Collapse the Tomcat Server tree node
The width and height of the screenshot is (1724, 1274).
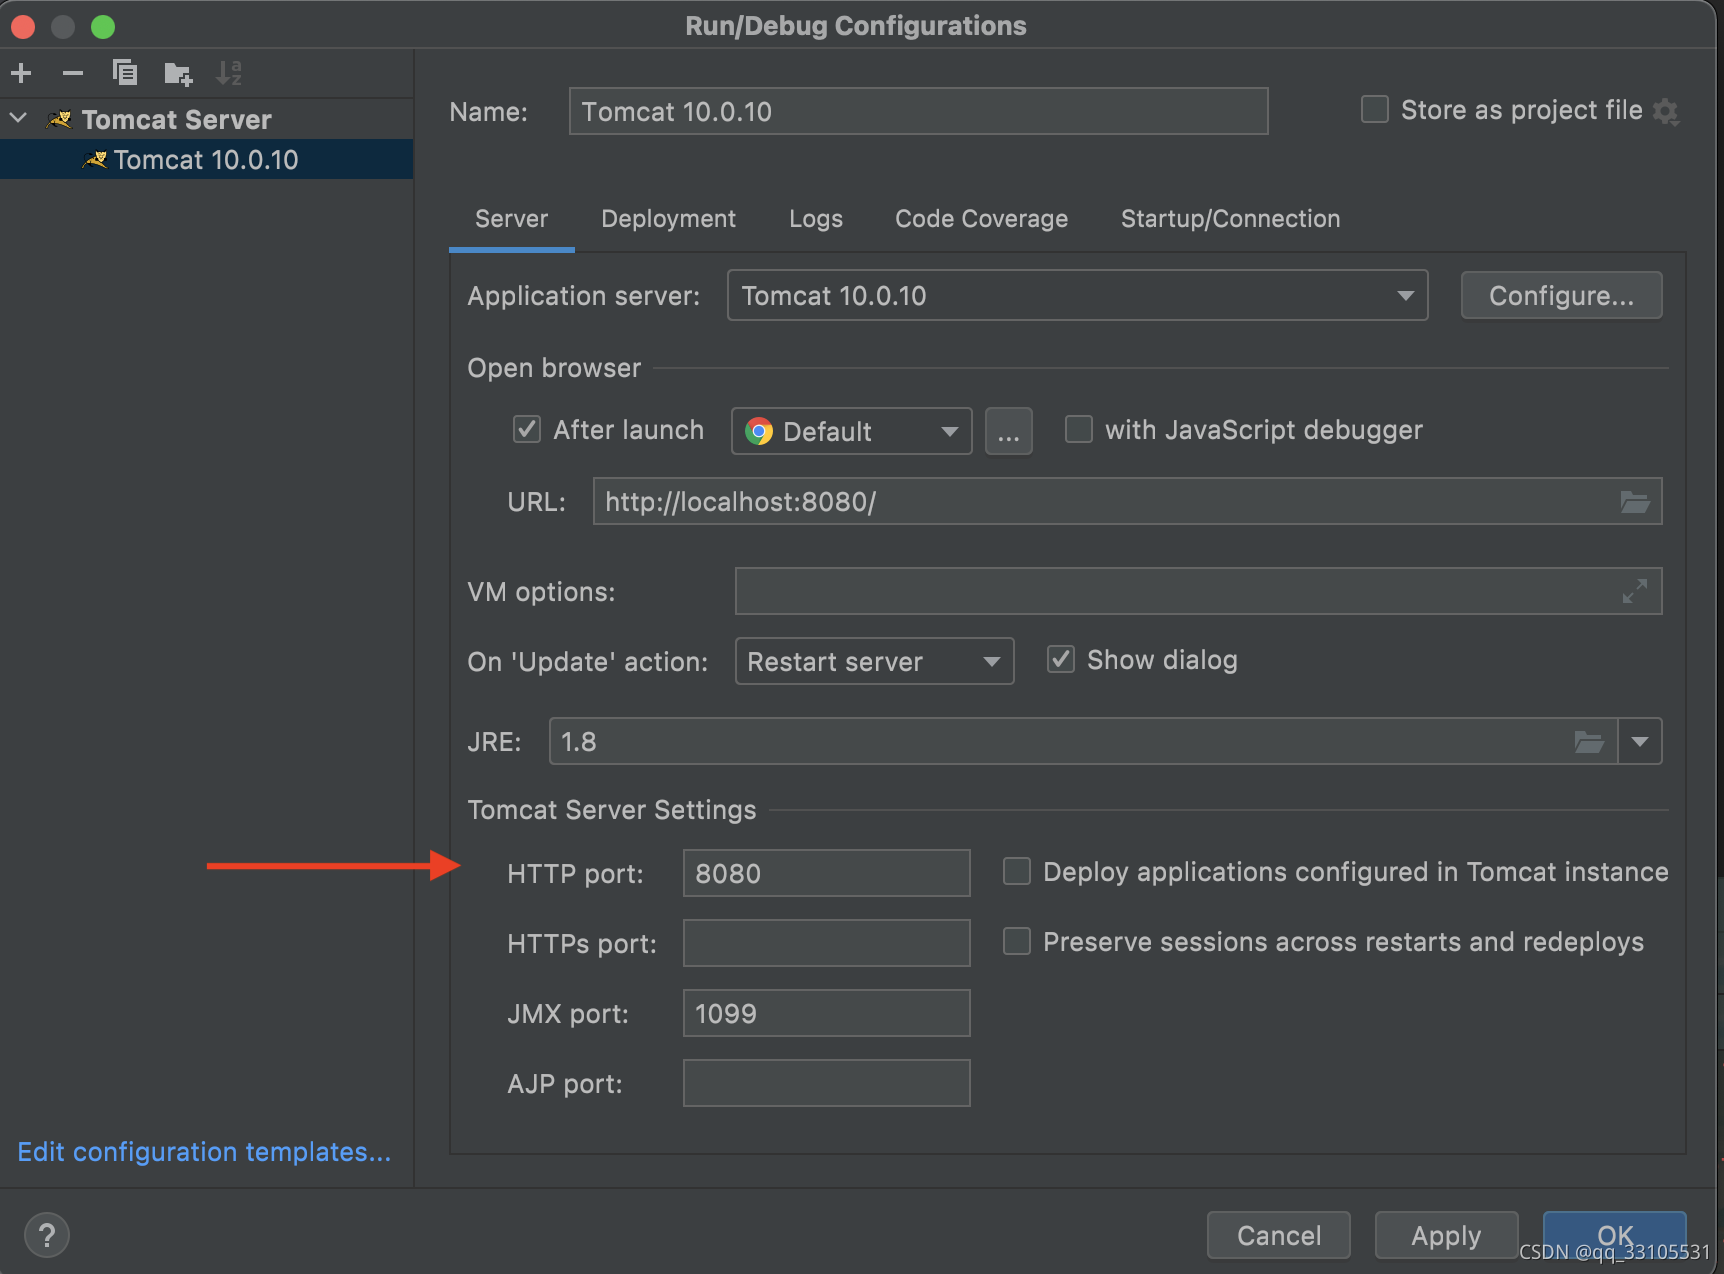(18, 119)
